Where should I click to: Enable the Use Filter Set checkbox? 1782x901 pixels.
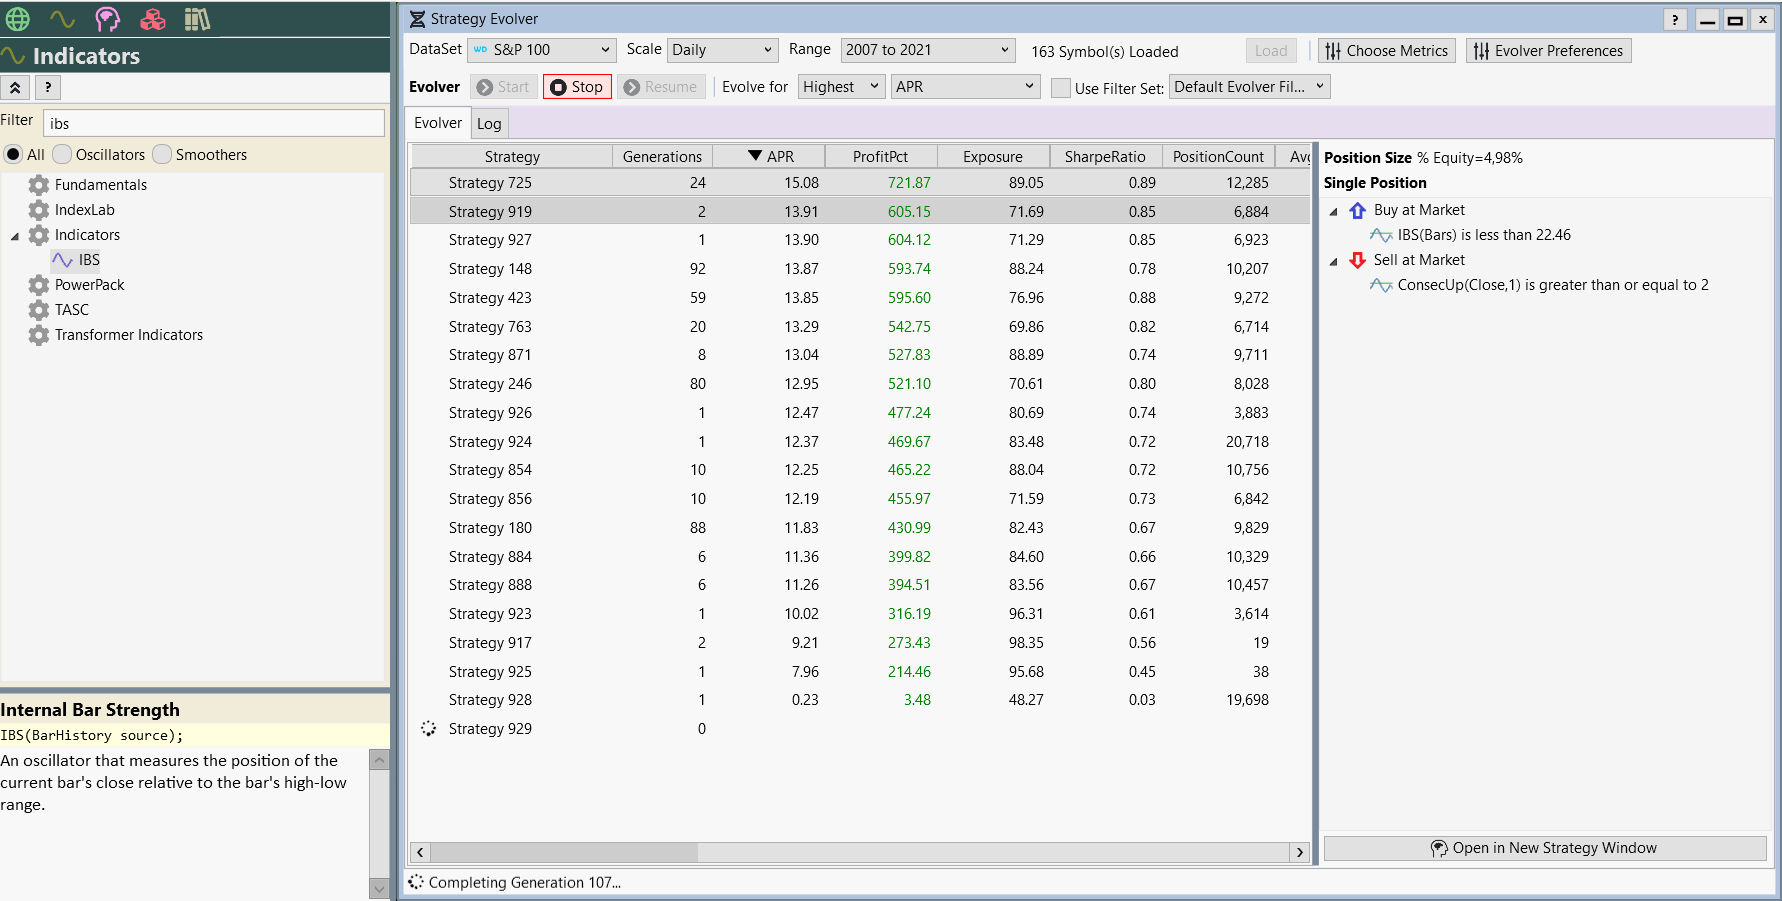[x=1061, y=88]
